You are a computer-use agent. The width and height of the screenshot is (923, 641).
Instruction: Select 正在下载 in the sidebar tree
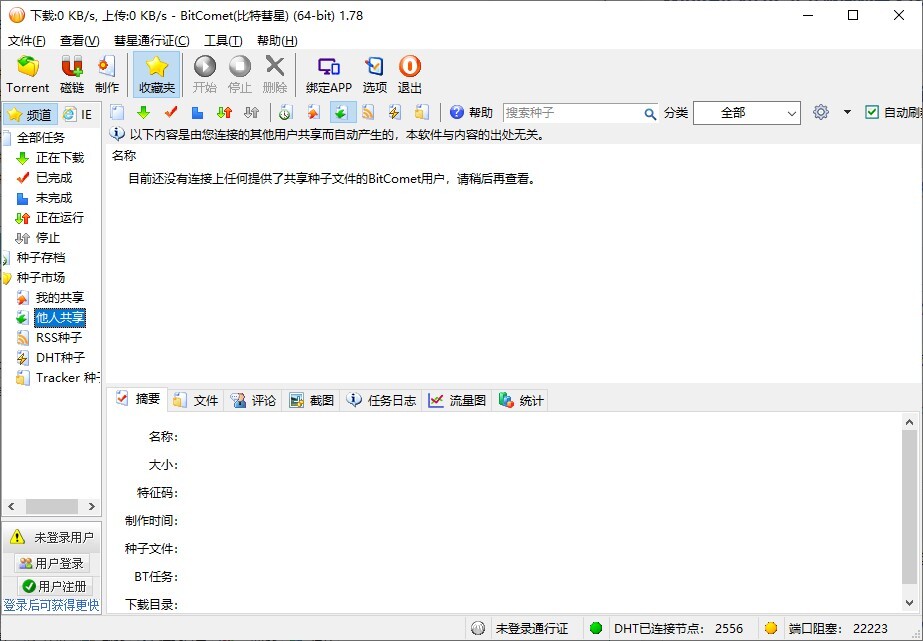[x=59, y=158]
